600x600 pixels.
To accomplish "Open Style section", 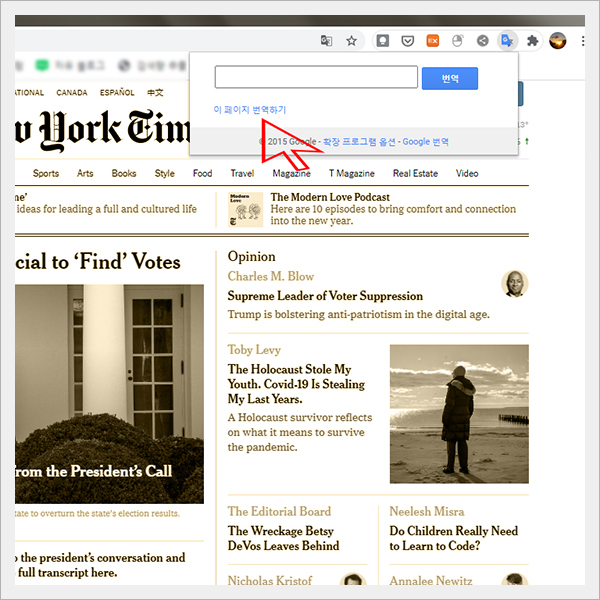I will click(165, 173).
